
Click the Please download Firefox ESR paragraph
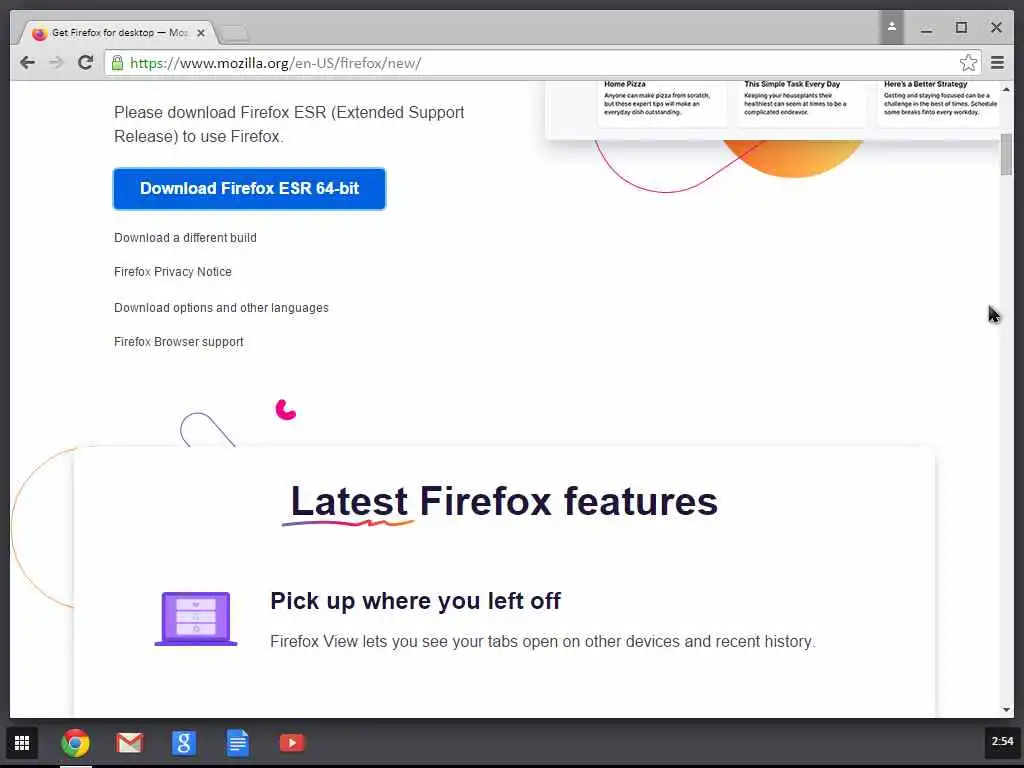click(289, 124)
